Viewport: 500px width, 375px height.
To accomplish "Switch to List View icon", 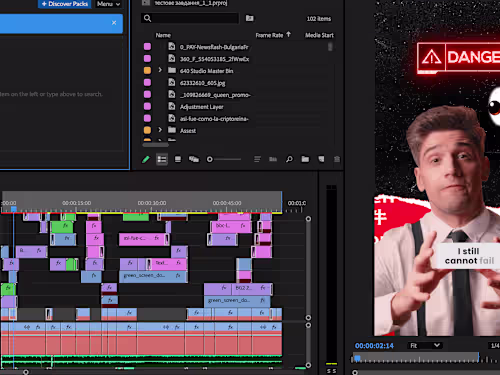I will (162, 159).
